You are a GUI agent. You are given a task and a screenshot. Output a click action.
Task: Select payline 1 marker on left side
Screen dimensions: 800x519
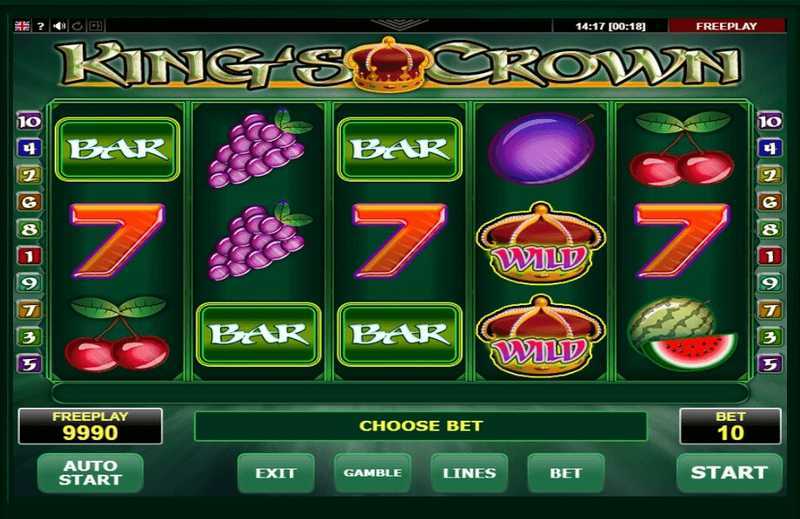[29, 256]
